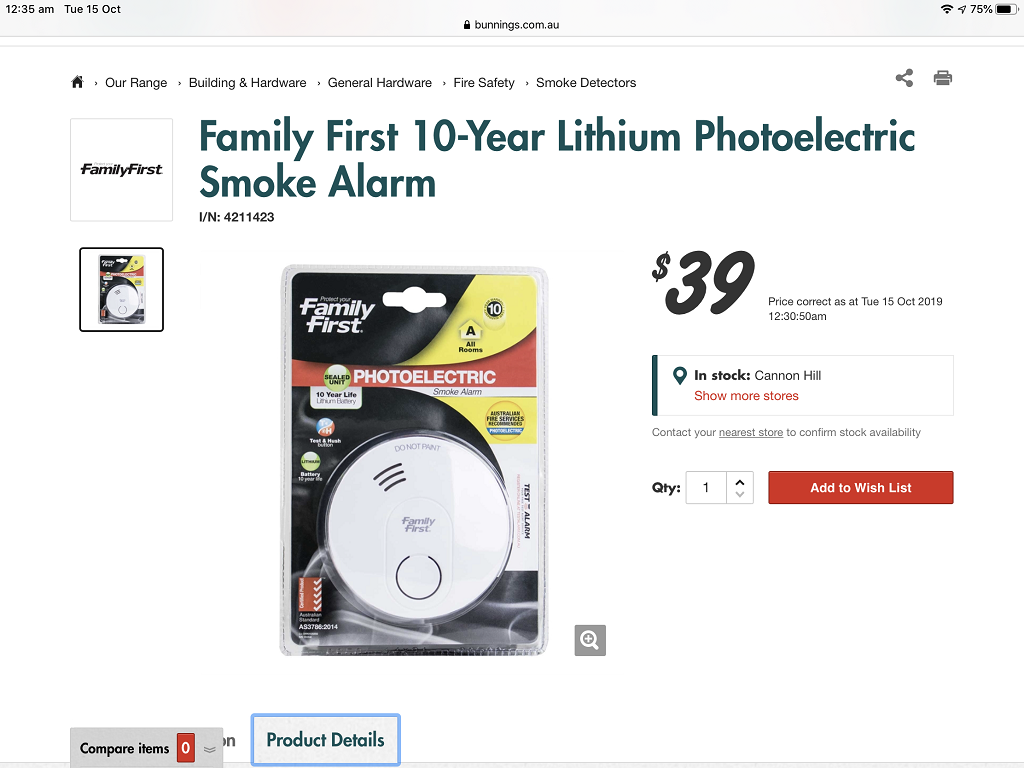This screenshot has height=768, width=1024.
Task: Click the location pin stock icon
Action: click(x=679, y=376)
